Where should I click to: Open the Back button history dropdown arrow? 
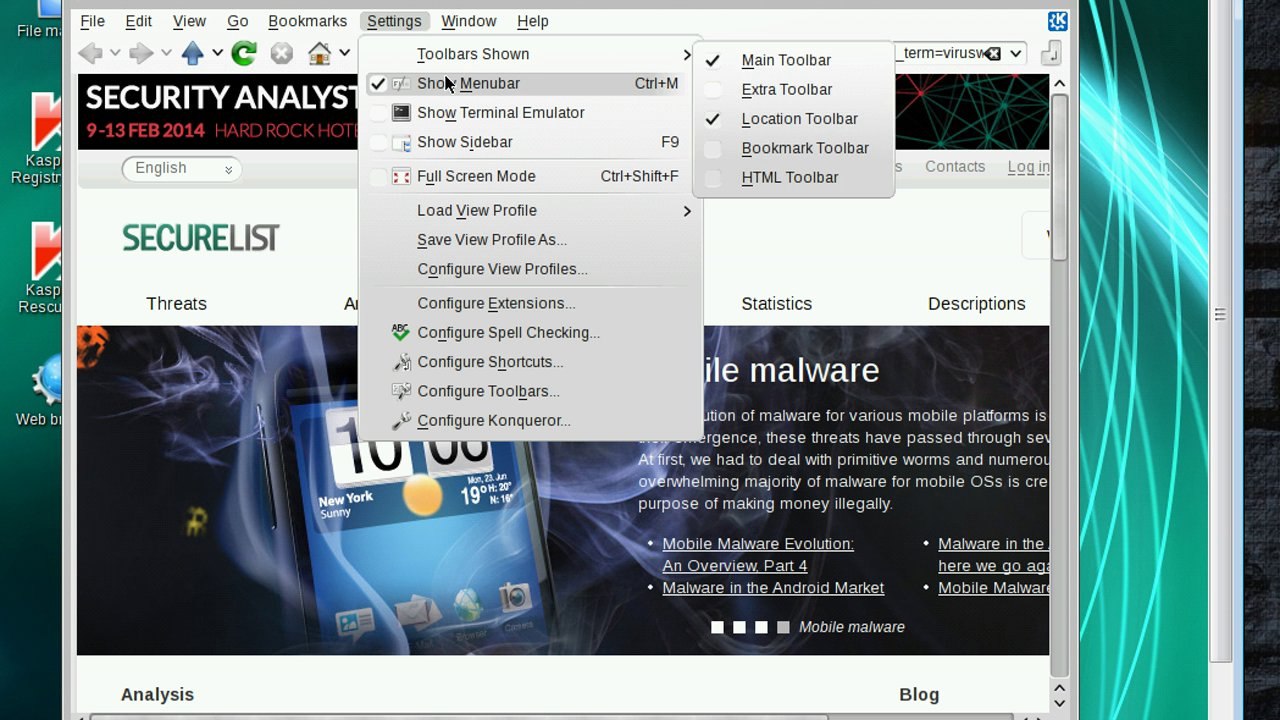pos(115,53)
